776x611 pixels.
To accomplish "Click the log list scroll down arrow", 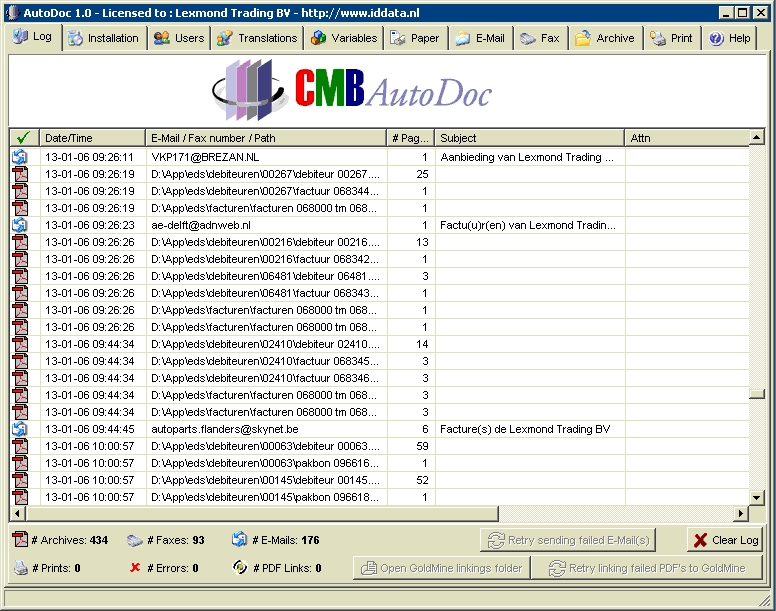I will [x=757, y=497].
